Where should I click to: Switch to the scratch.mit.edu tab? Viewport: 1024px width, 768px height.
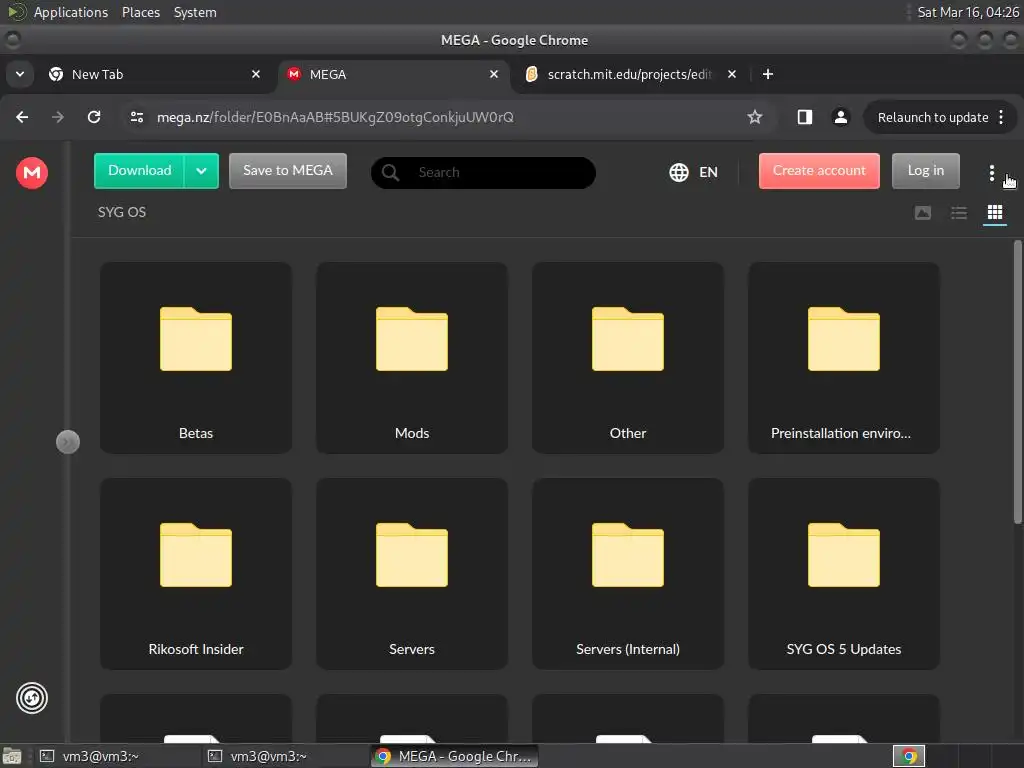click(630, 74)
